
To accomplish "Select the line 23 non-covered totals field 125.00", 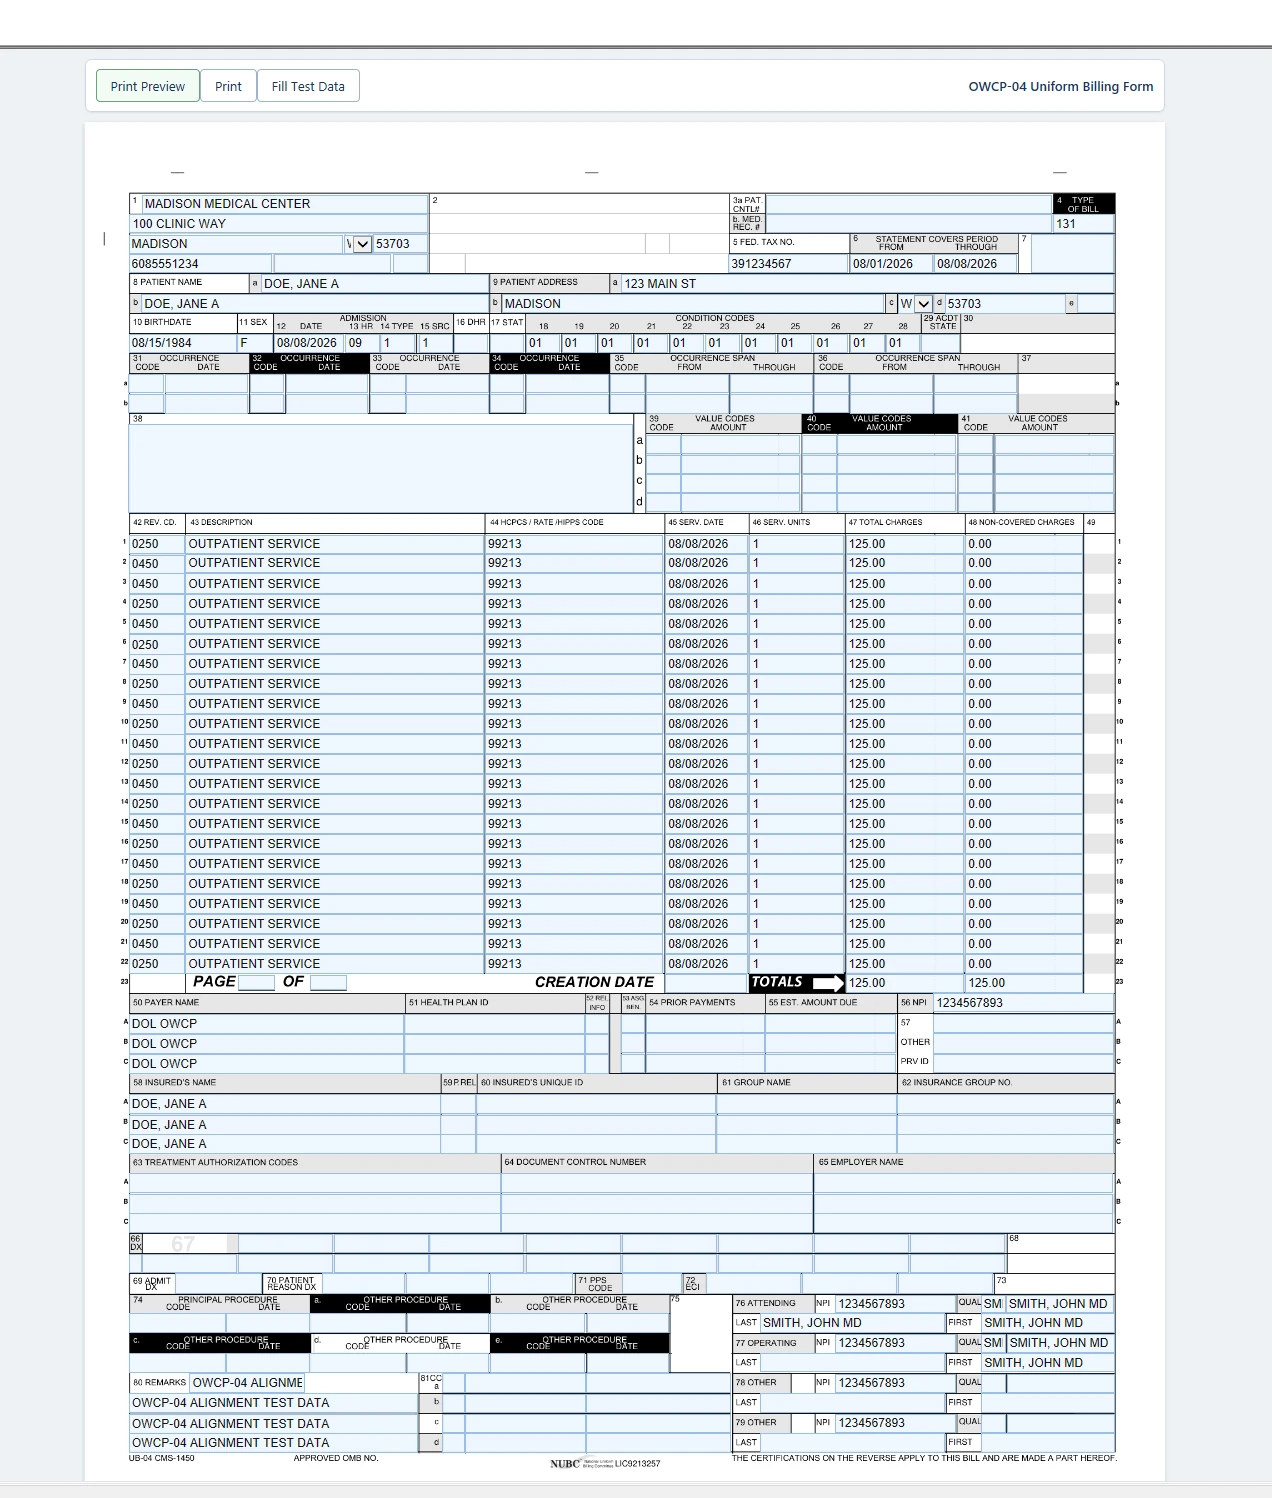I will [x=1024, y=983].
